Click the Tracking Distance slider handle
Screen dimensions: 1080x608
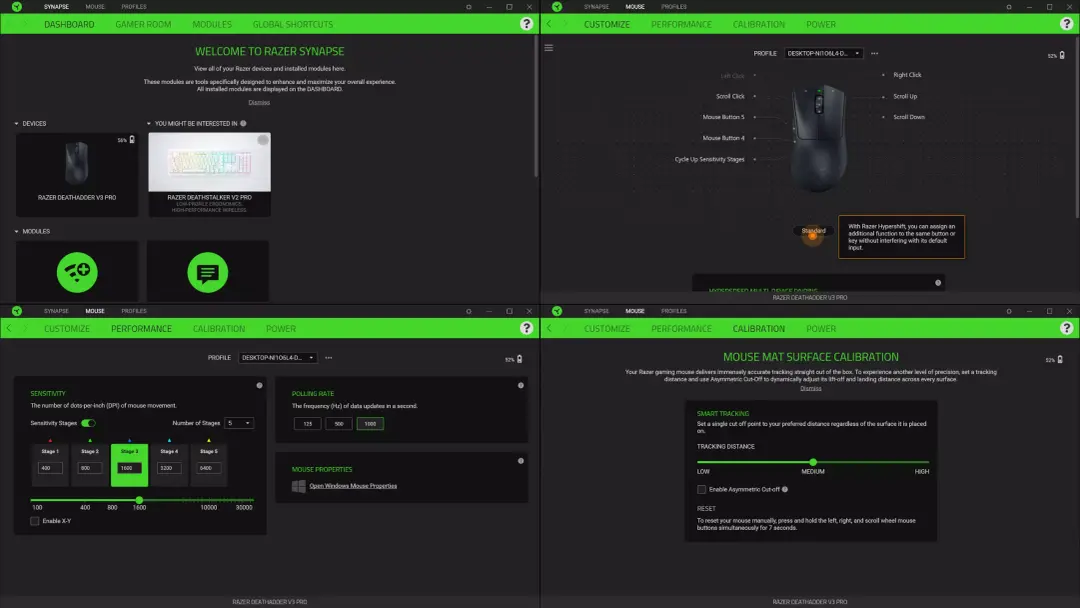point(813,462)
